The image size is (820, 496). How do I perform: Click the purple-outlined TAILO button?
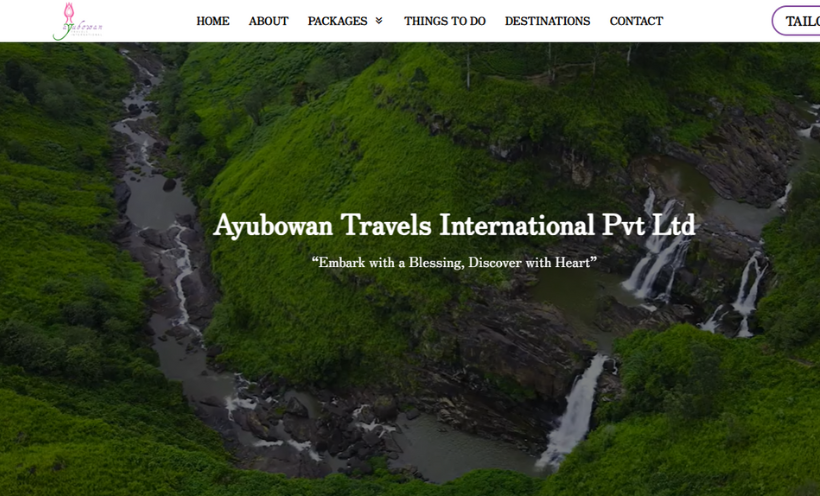796,21
